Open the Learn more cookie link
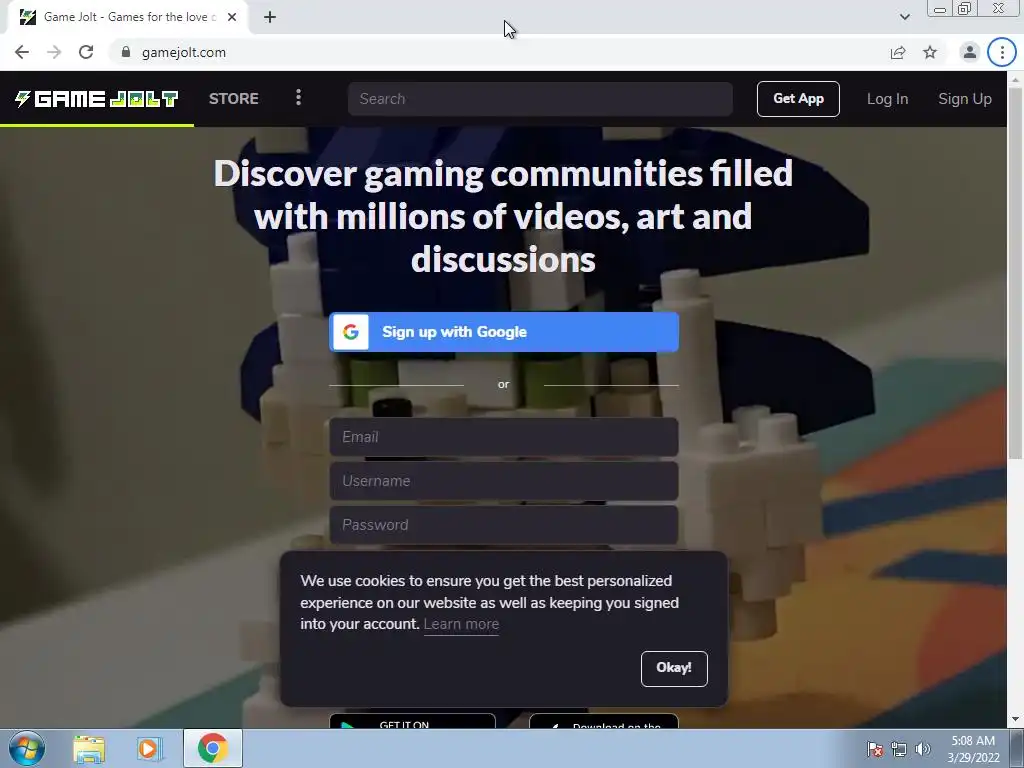This screenshot has height=768, width=1024. [461, 624]
